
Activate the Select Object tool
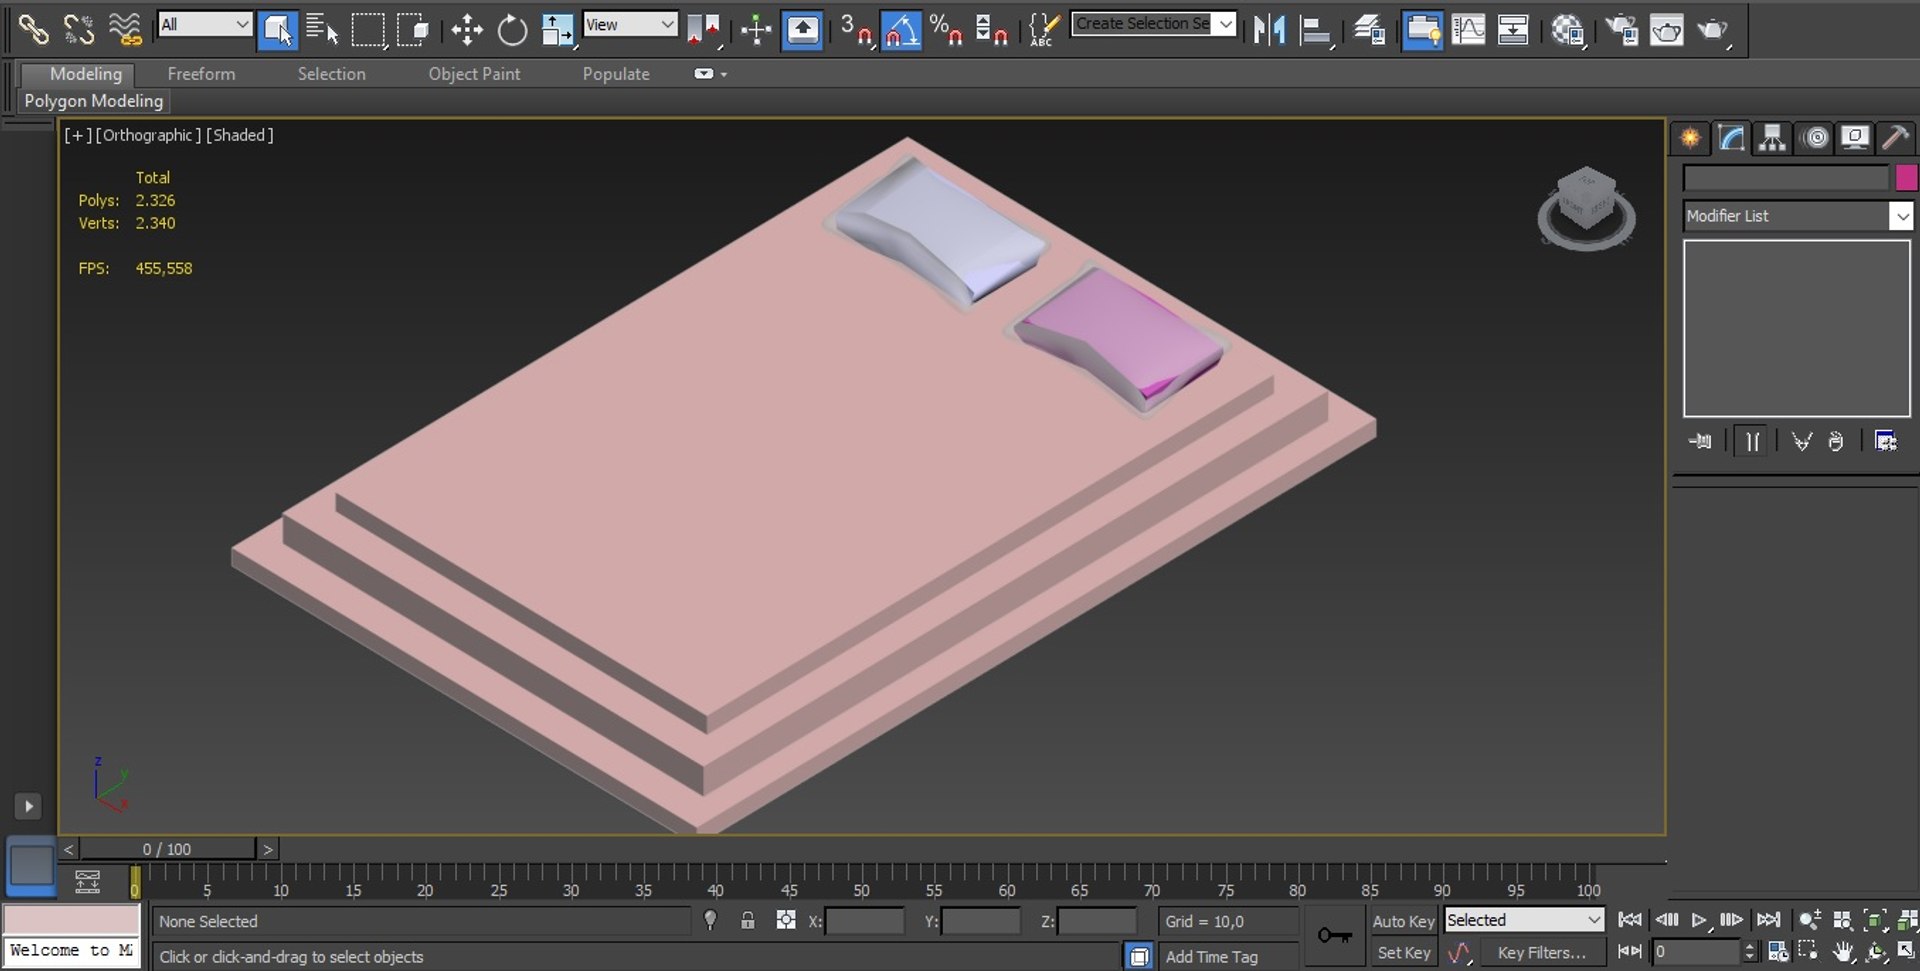pos(277,29)
